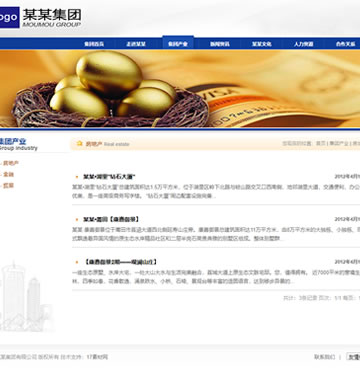Click the orange bullet beside 钻石大厦 article
Viewport: 360px width, 380px height.
click(77, 177)
